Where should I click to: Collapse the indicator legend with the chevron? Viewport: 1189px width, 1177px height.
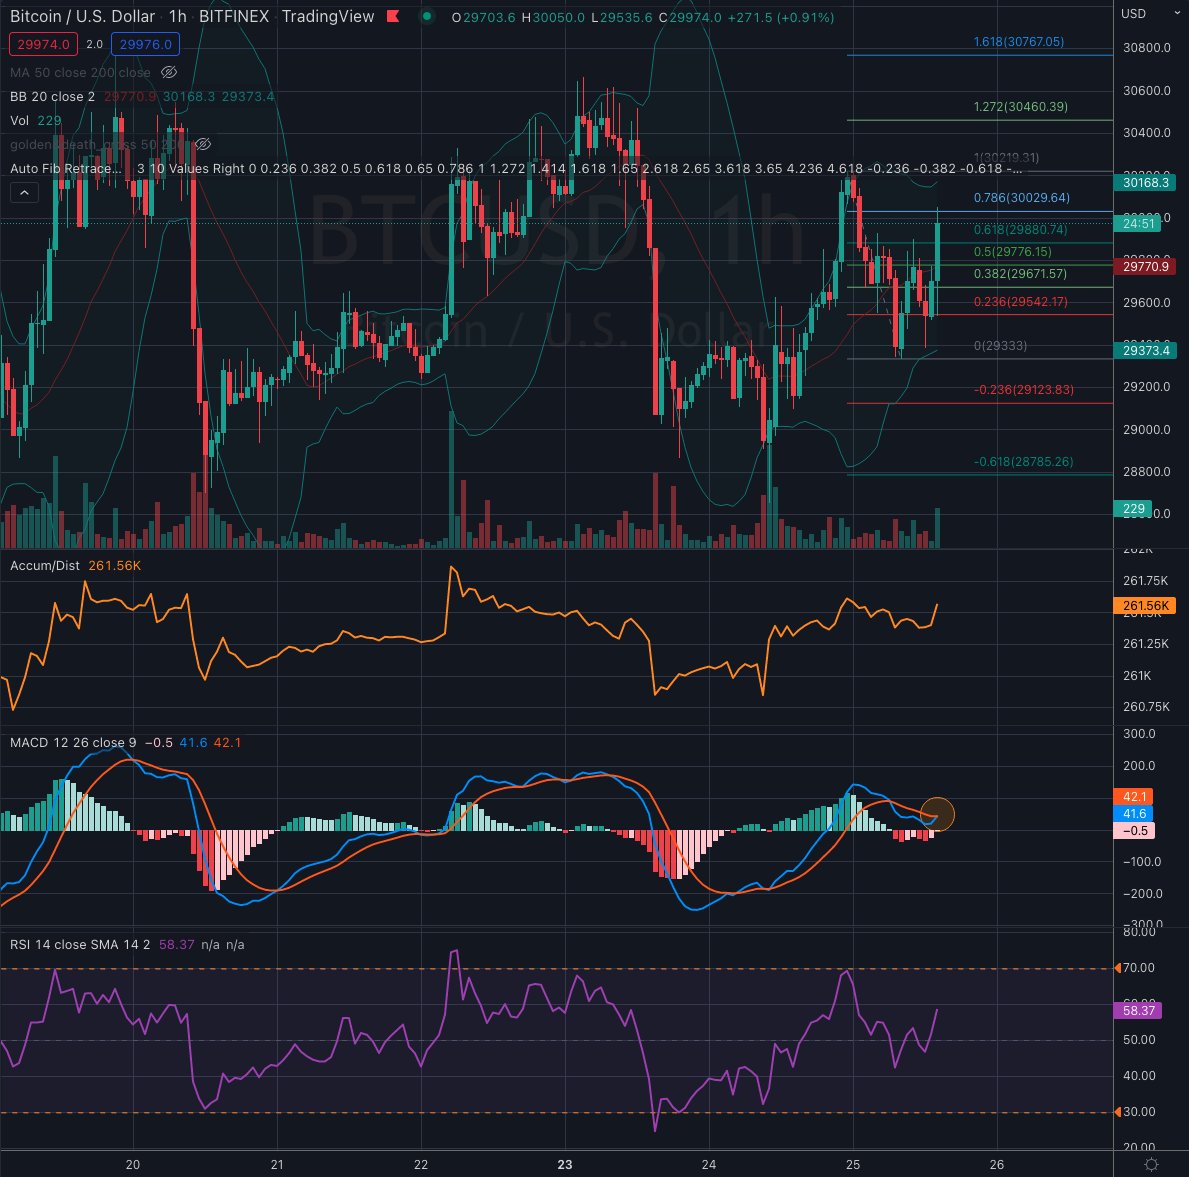[x=24, y=192]
